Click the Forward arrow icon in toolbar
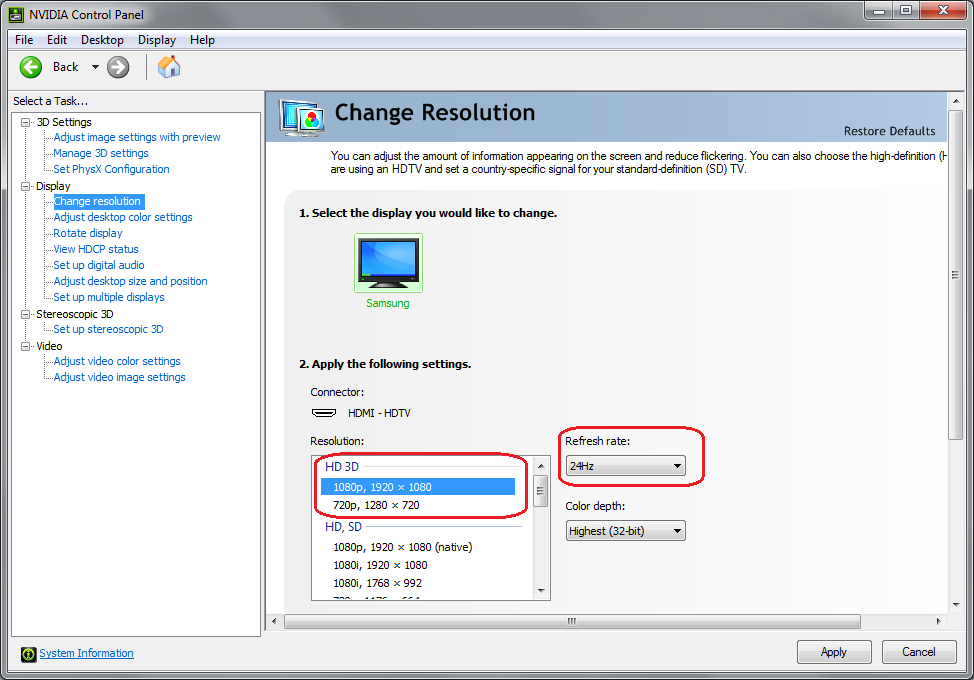The image size is (974, 680). (x=118, y=67)
